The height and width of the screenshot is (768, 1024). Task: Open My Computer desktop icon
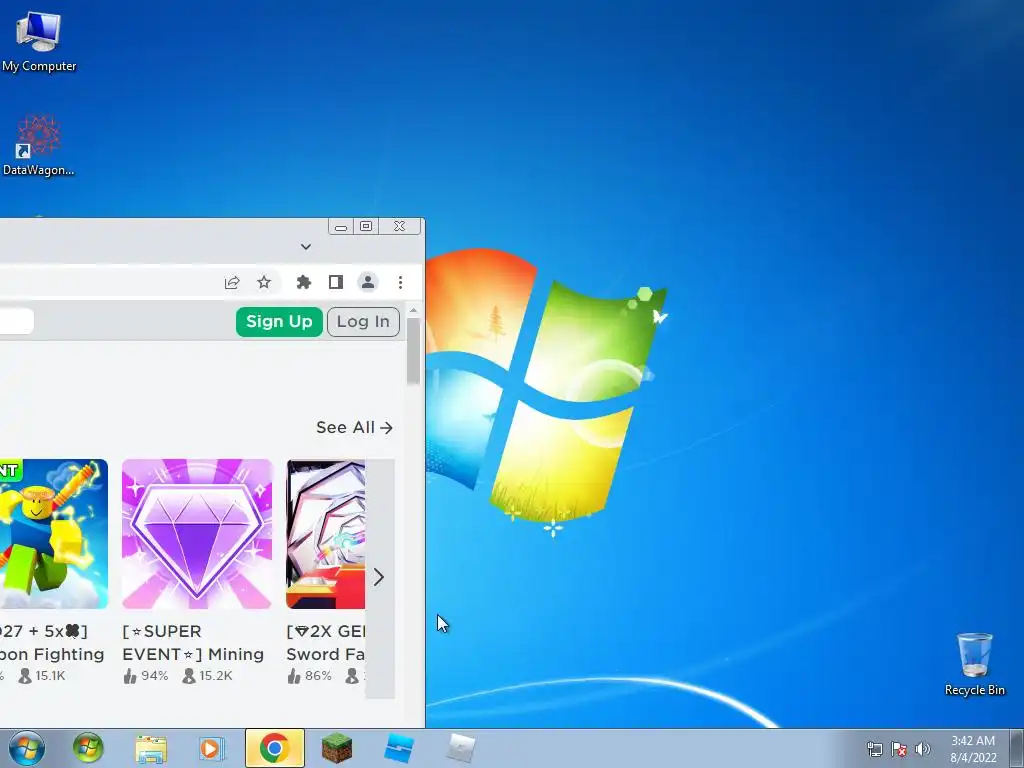[39, 40]
